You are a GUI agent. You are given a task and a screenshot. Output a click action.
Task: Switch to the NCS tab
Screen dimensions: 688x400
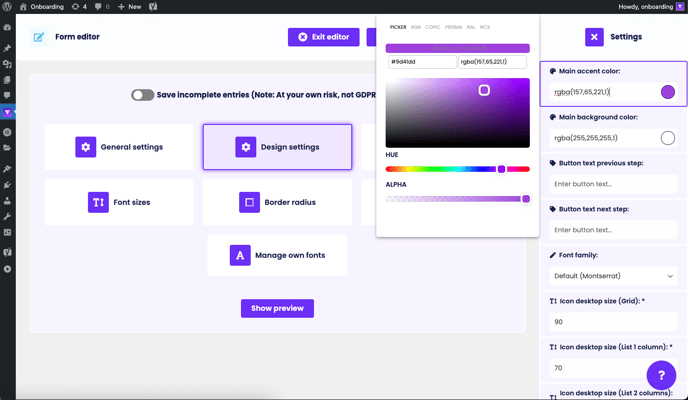485,27
